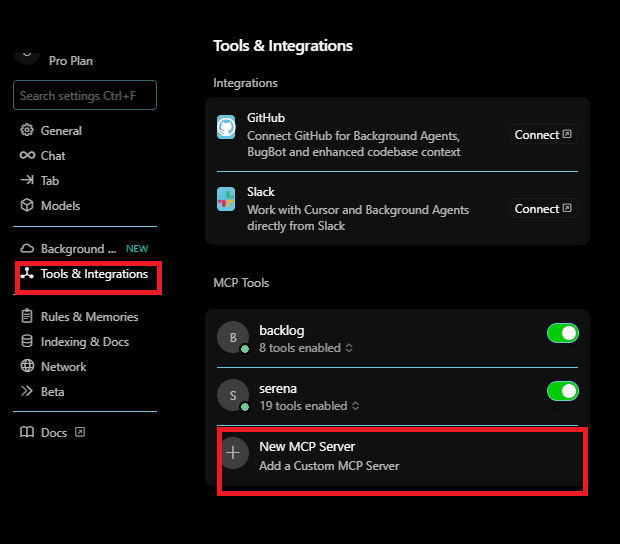Open the Indexing & Docs section
620x544 pixels.
[x=85, y=341]
